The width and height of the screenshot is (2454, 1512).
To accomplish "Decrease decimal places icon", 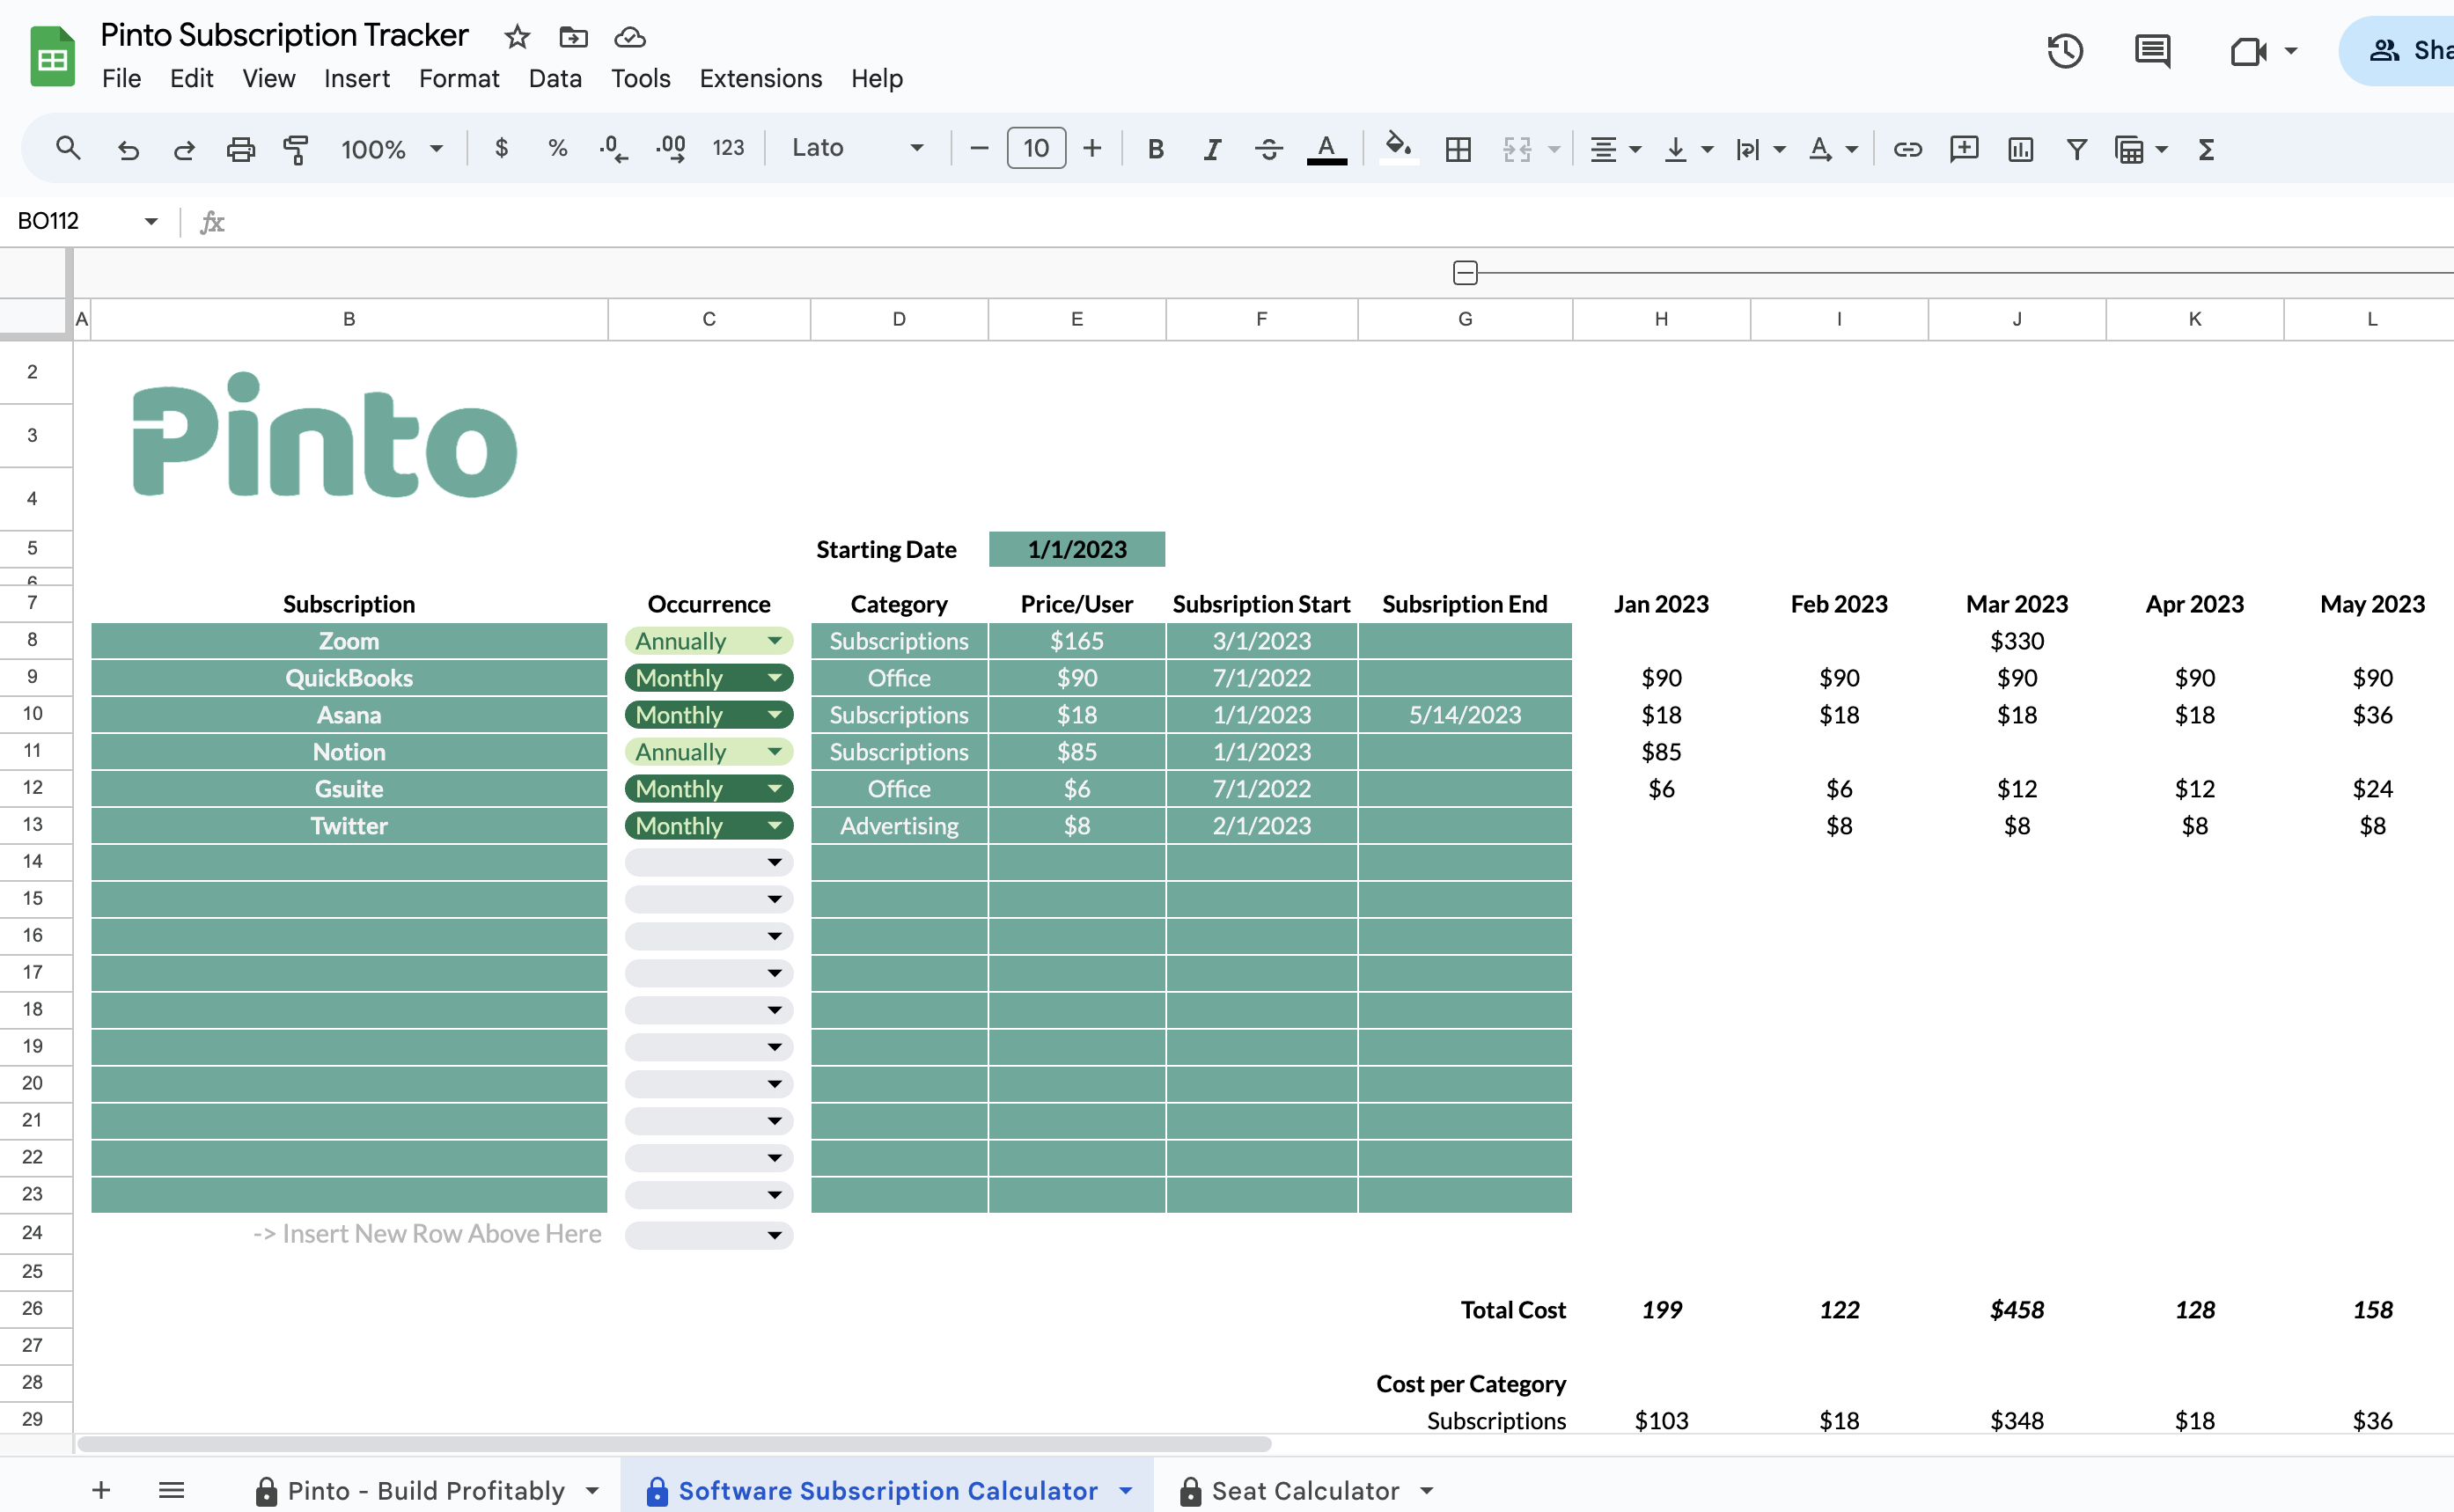I will (x=613, y=149).
